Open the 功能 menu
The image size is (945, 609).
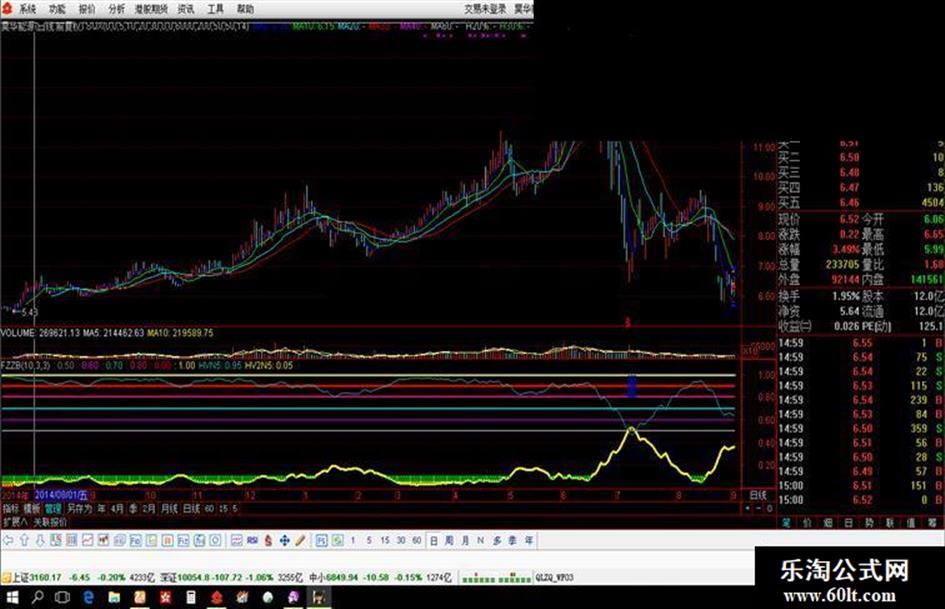pos(57,9)
